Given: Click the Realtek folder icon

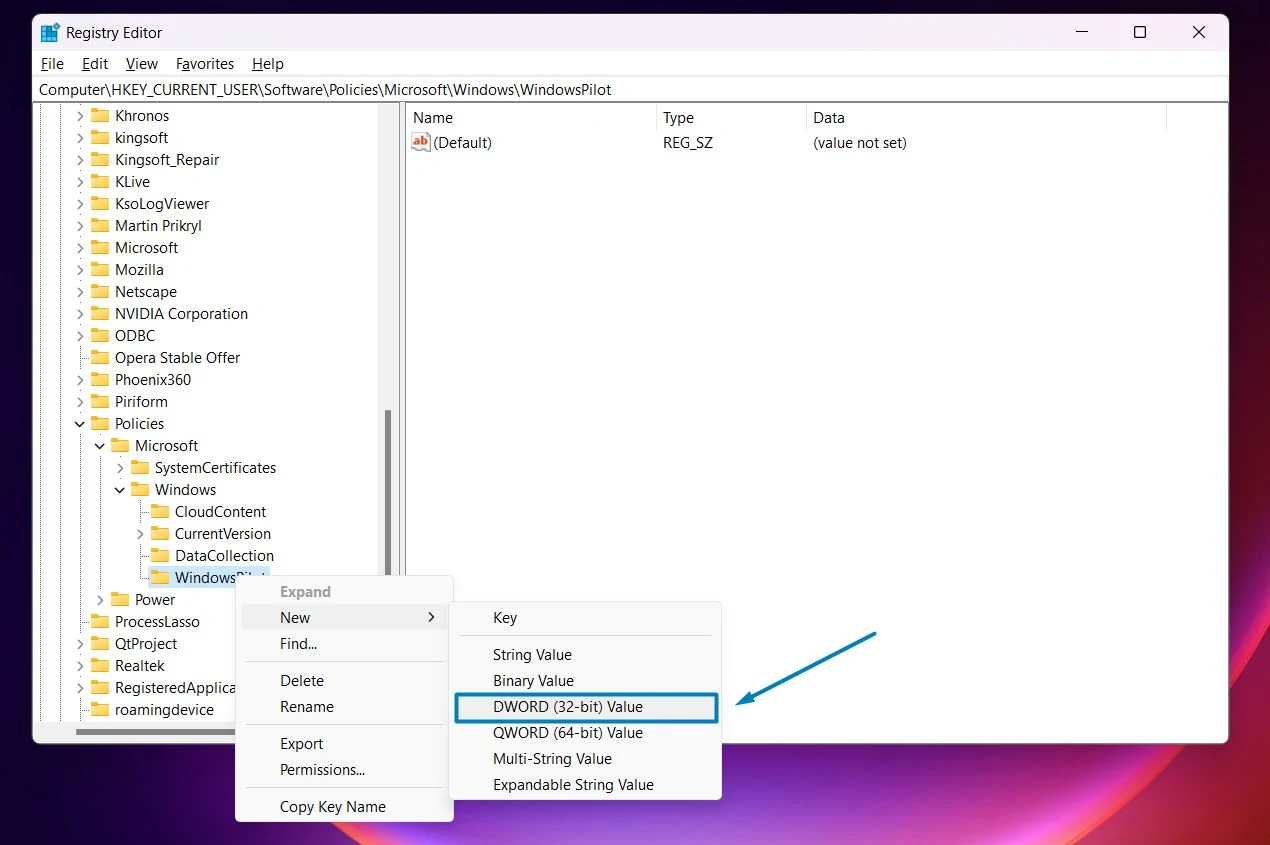Looking at the screenshot, I should click(x=100, y=665).
